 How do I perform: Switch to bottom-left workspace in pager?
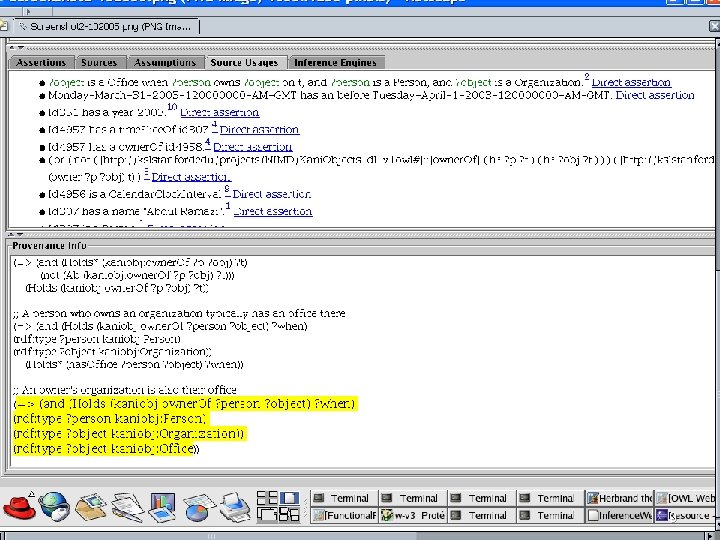[267, 514]
